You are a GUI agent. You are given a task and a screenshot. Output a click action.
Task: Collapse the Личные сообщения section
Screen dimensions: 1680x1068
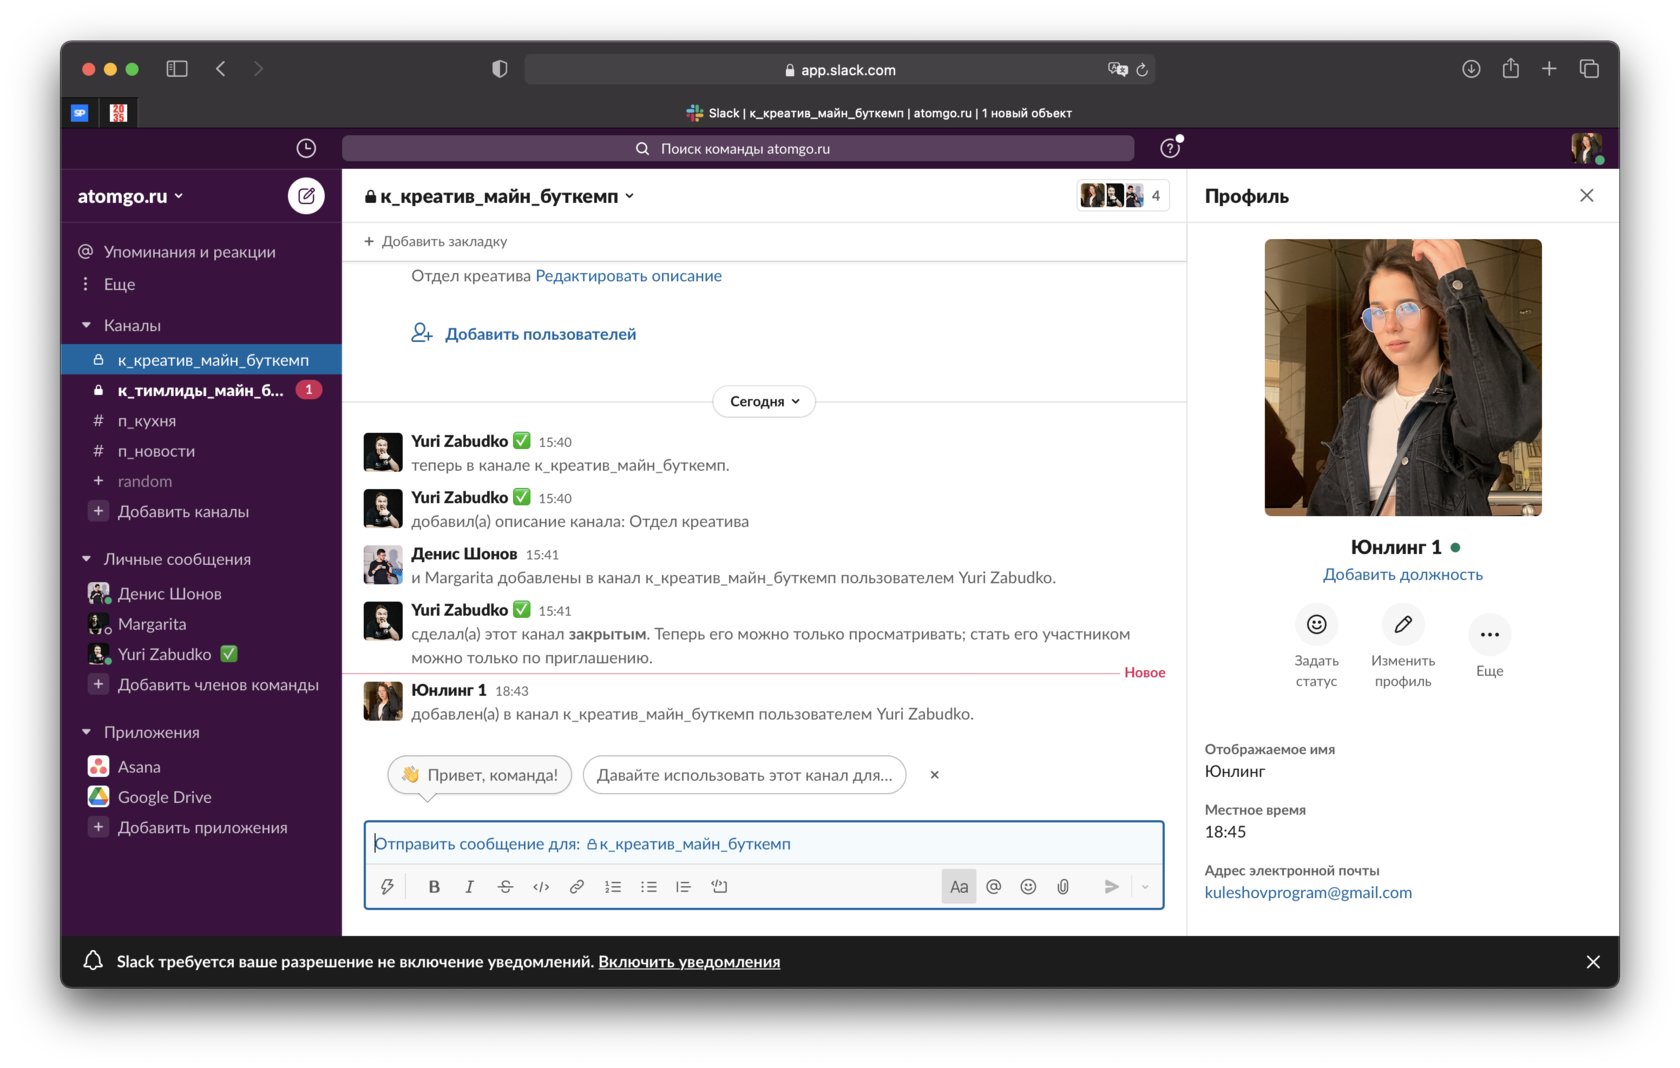(86, 559)
